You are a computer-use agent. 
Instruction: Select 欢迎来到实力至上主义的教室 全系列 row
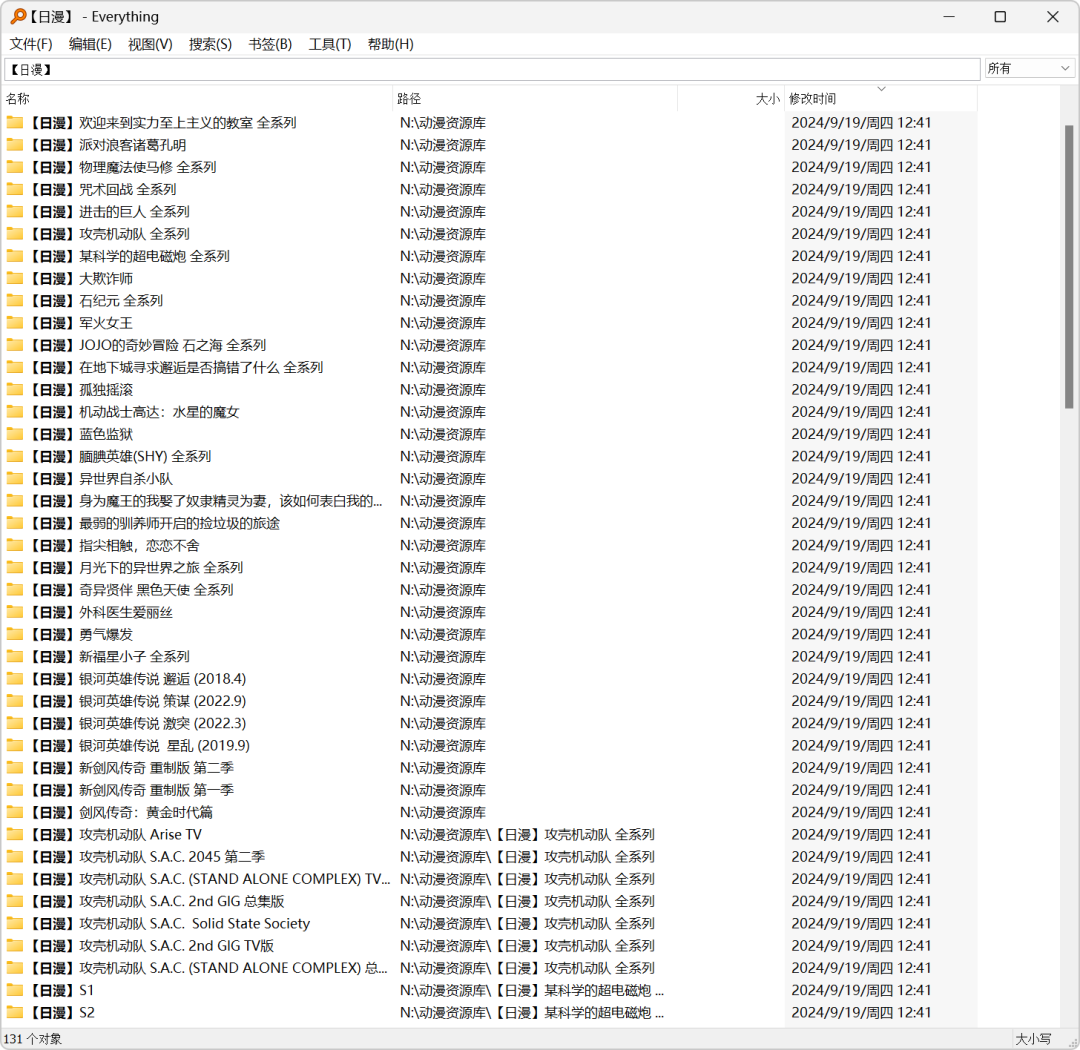490,123
